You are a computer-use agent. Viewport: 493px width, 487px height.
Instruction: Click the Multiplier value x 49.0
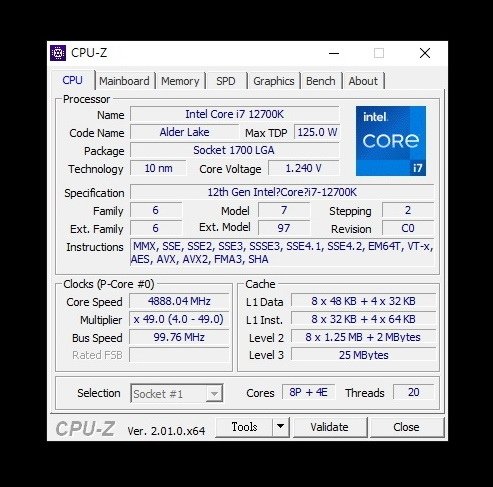point(179,319)
